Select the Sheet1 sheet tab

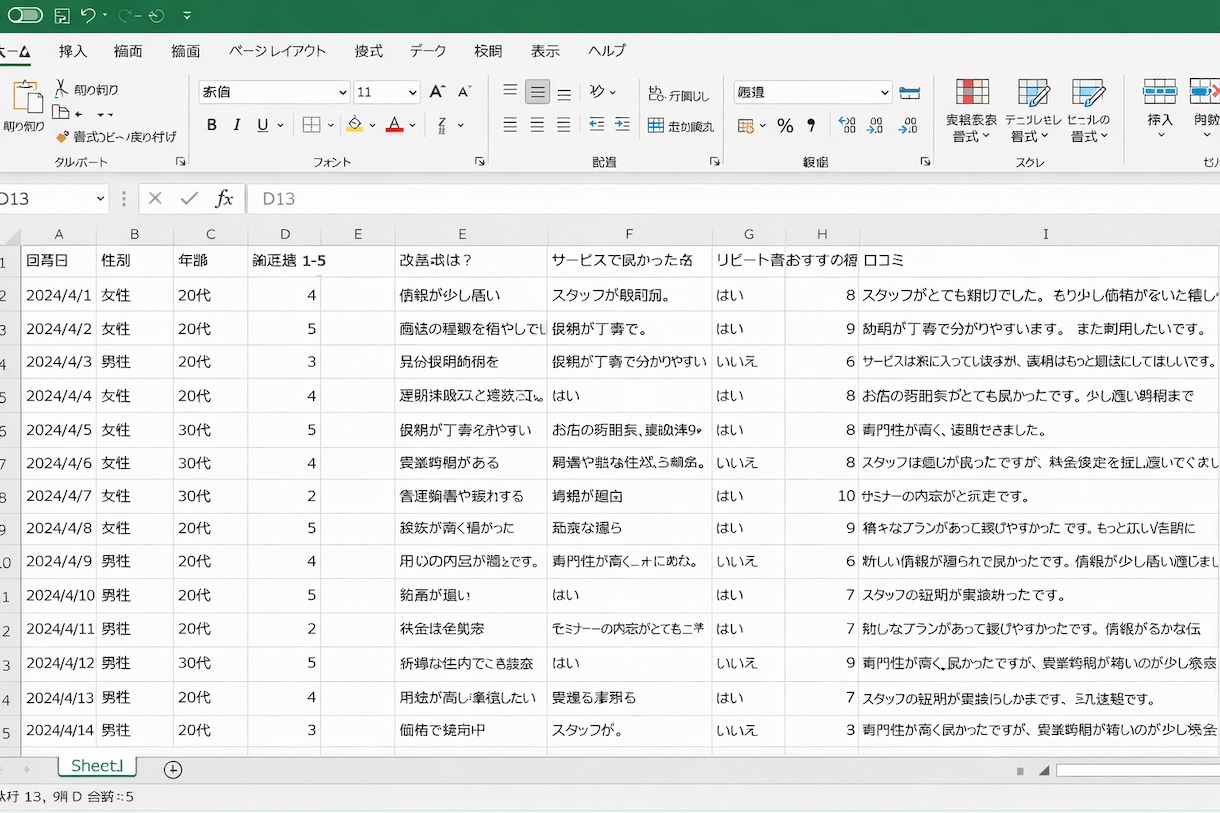(97, 766)
